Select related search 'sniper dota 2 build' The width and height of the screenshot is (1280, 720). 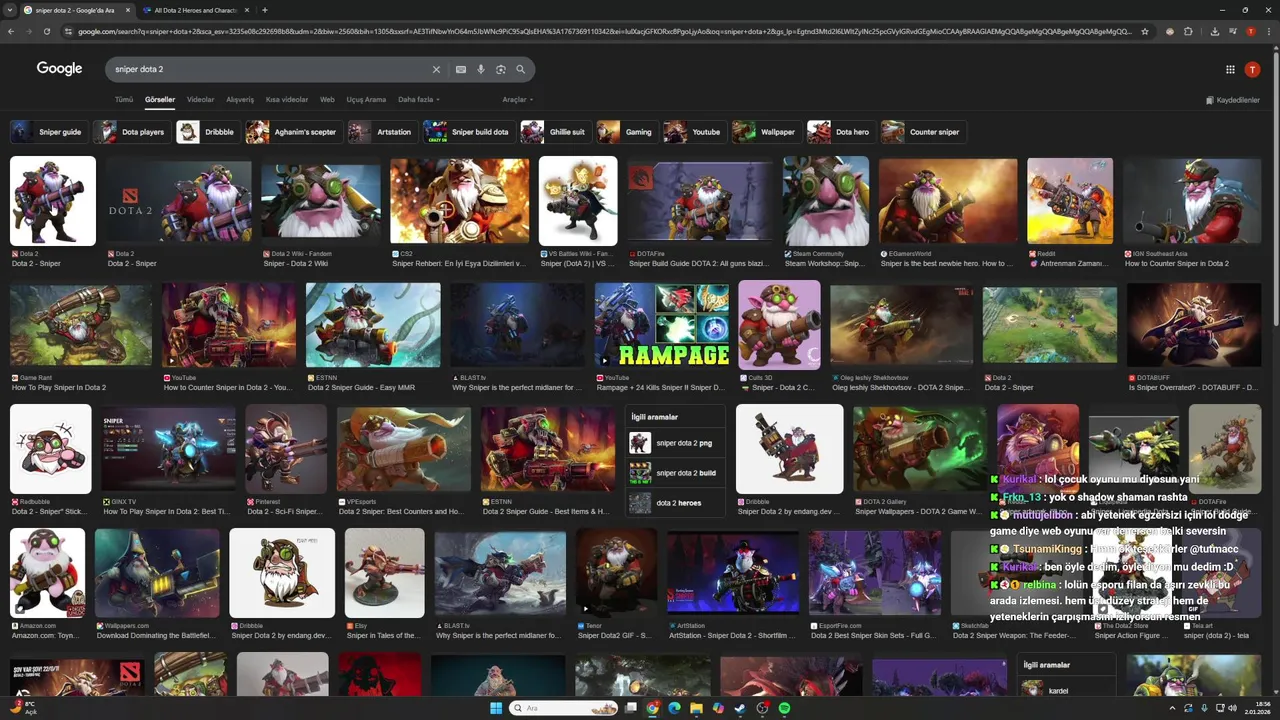pyautogui.click(x=675, y=473)
